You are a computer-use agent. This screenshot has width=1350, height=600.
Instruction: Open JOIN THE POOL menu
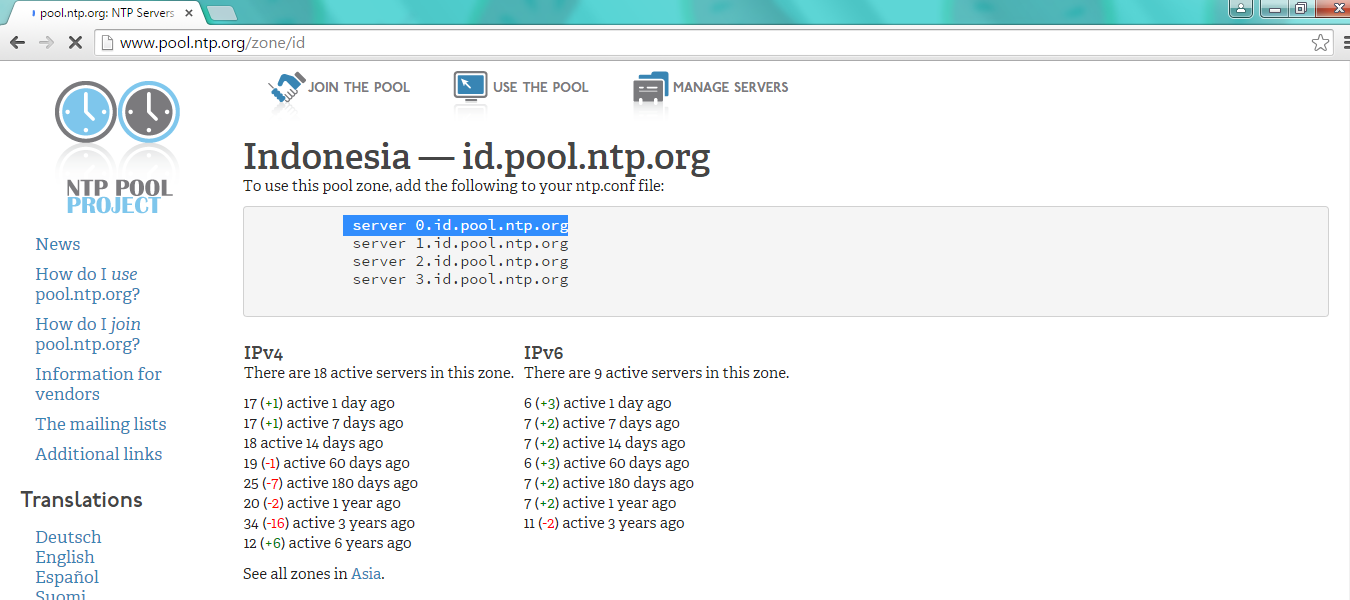[x=359, y=87]
